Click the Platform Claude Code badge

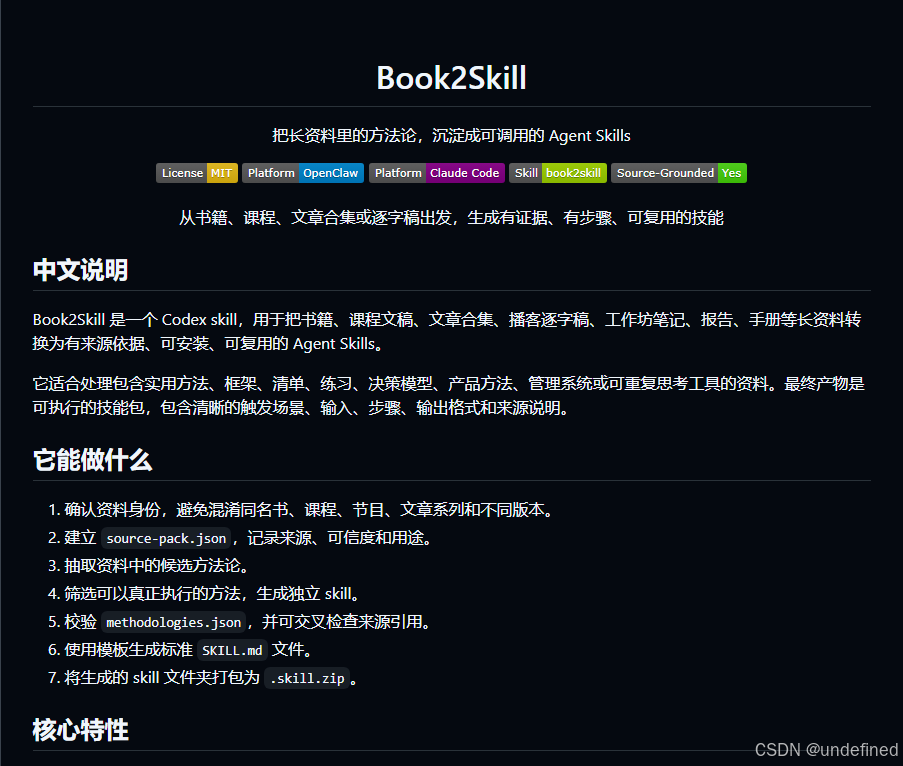[437, 173]
